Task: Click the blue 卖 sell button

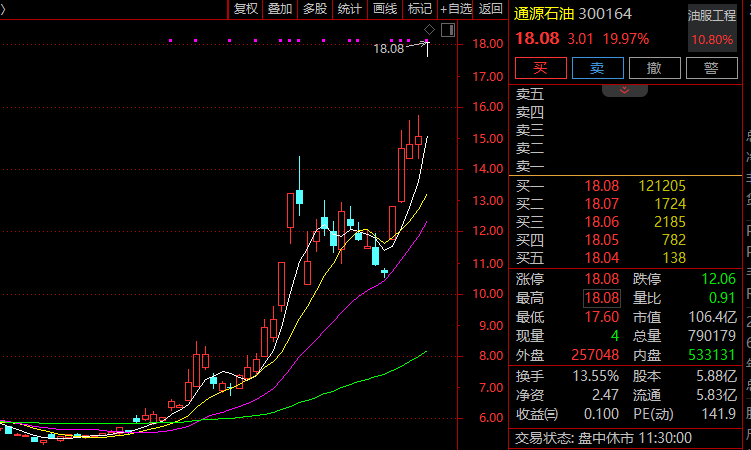Action: coord(597,68)
